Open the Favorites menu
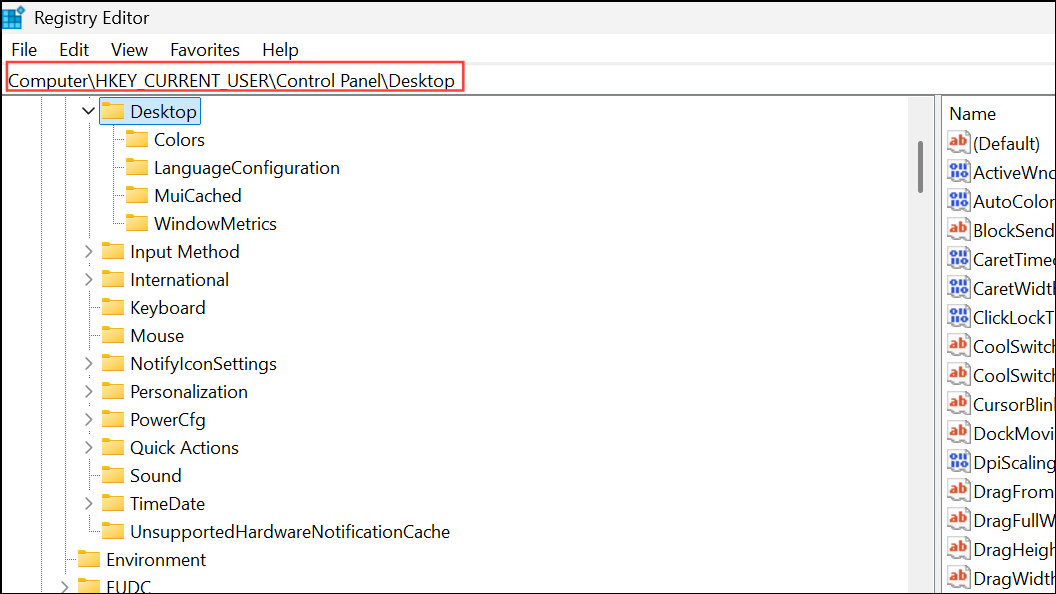The height and width of the screenshot is (594, 1056). point(204,49)
